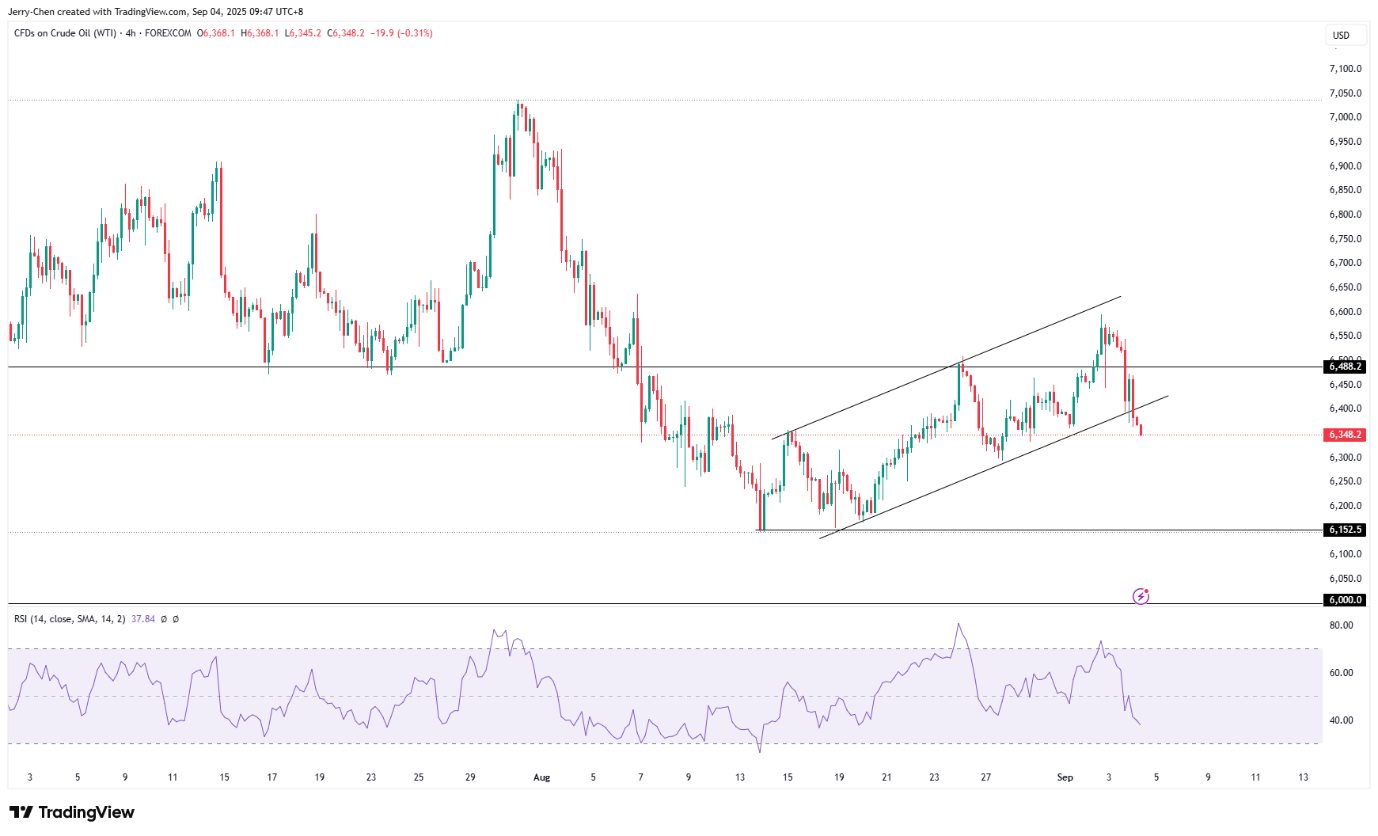The width and height of the screenshot is (1378, 836).
Task: Select the 6,488.2 price axis label
Action: (x=1346, y=367)
